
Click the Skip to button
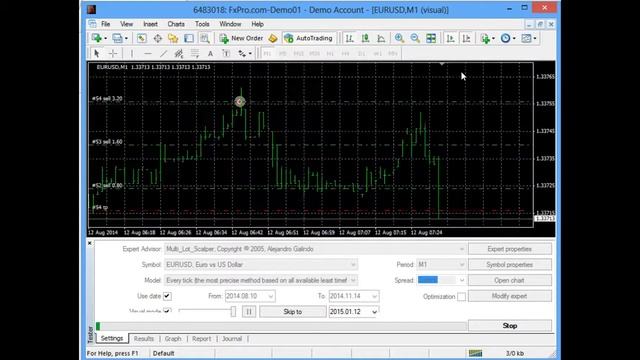tap(293, 312)
